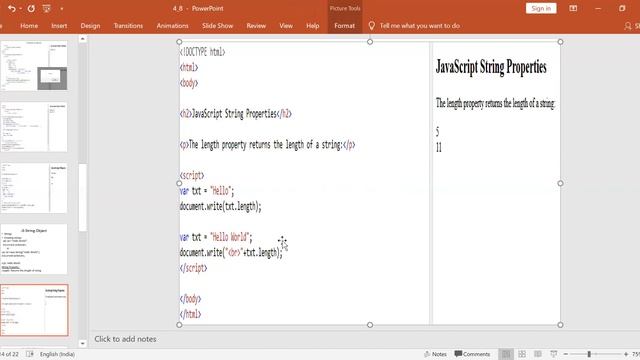This screenshot has width=640, height=360.
Task: Click the Undo arrow in Quick Access
Action: pyautogui.click(x=11, y=8)
